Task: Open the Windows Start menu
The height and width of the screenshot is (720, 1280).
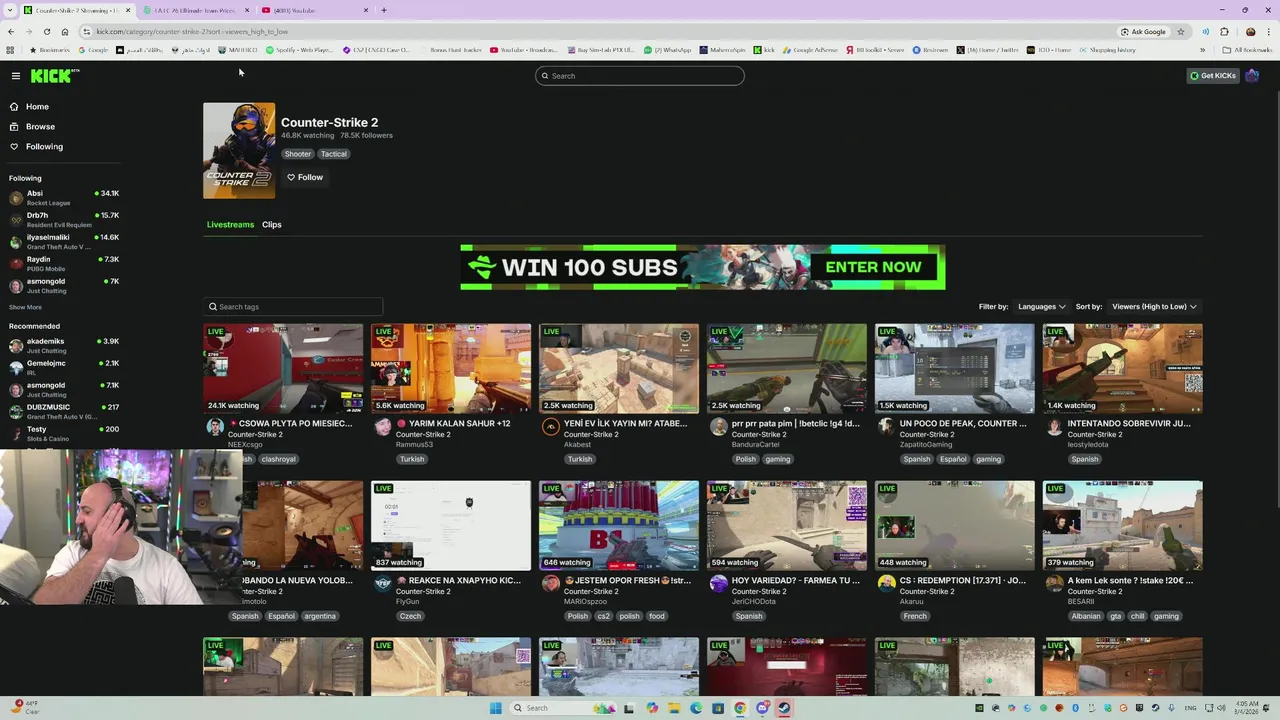Action: [x=495, y=708]
